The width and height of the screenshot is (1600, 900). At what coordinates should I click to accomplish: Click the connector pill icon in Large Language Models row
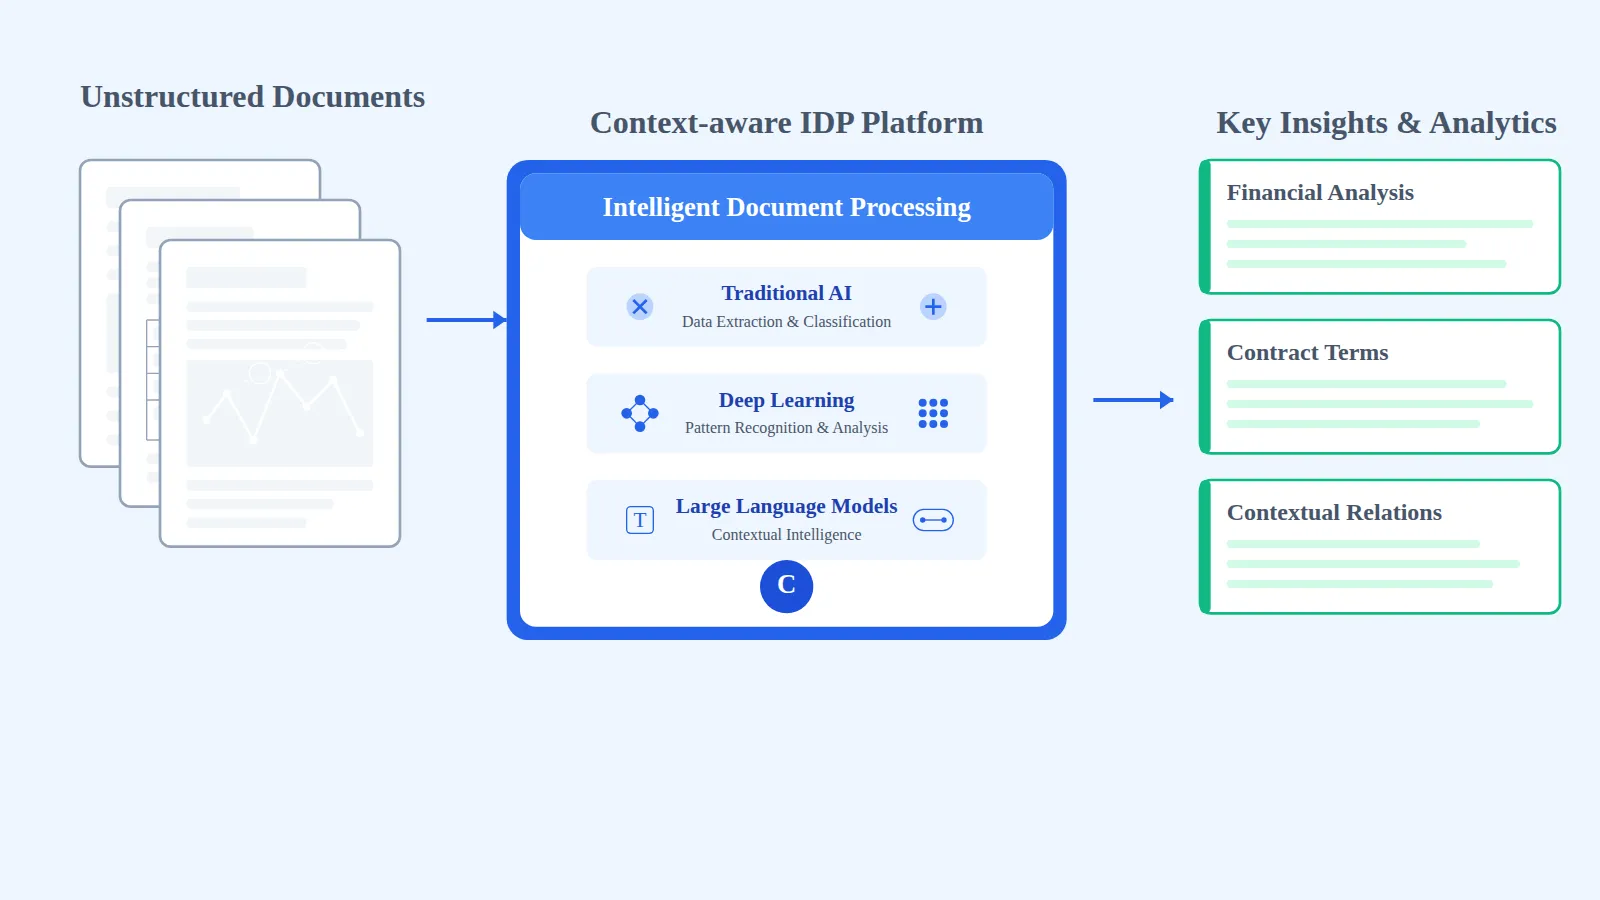point(933,520)
